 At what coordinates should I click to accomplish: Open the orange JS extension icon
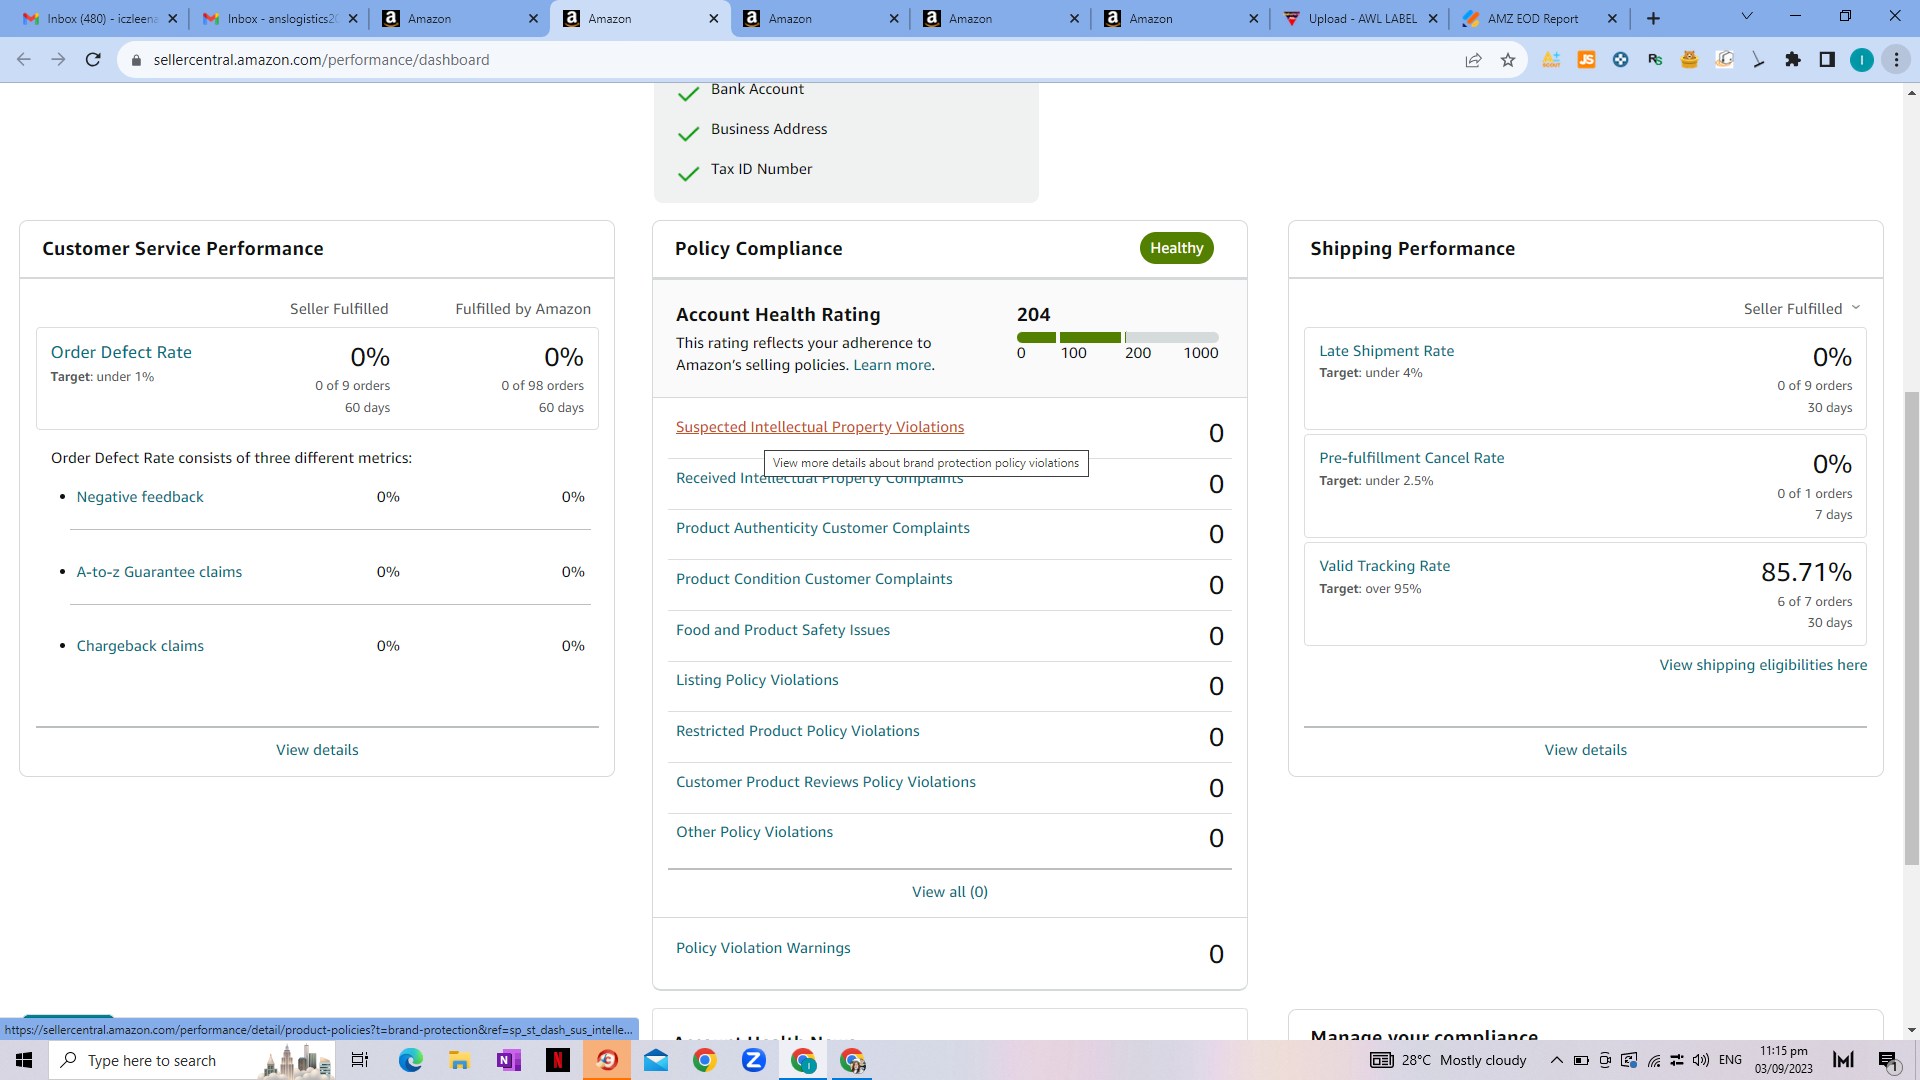click(1586, 60)
